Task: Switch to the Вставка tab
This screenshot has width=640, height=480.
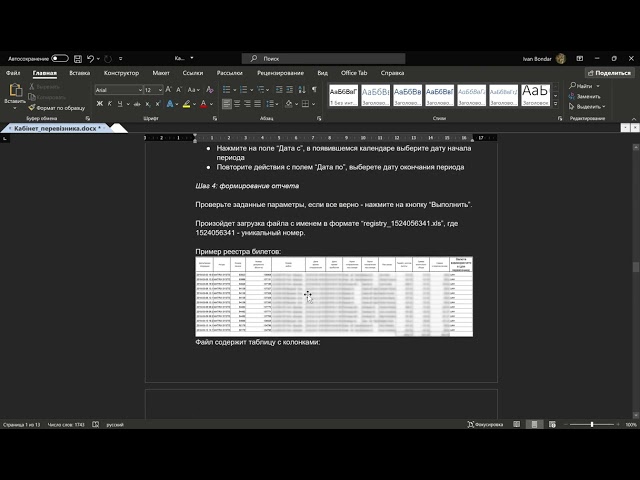Action: (80, 73)
